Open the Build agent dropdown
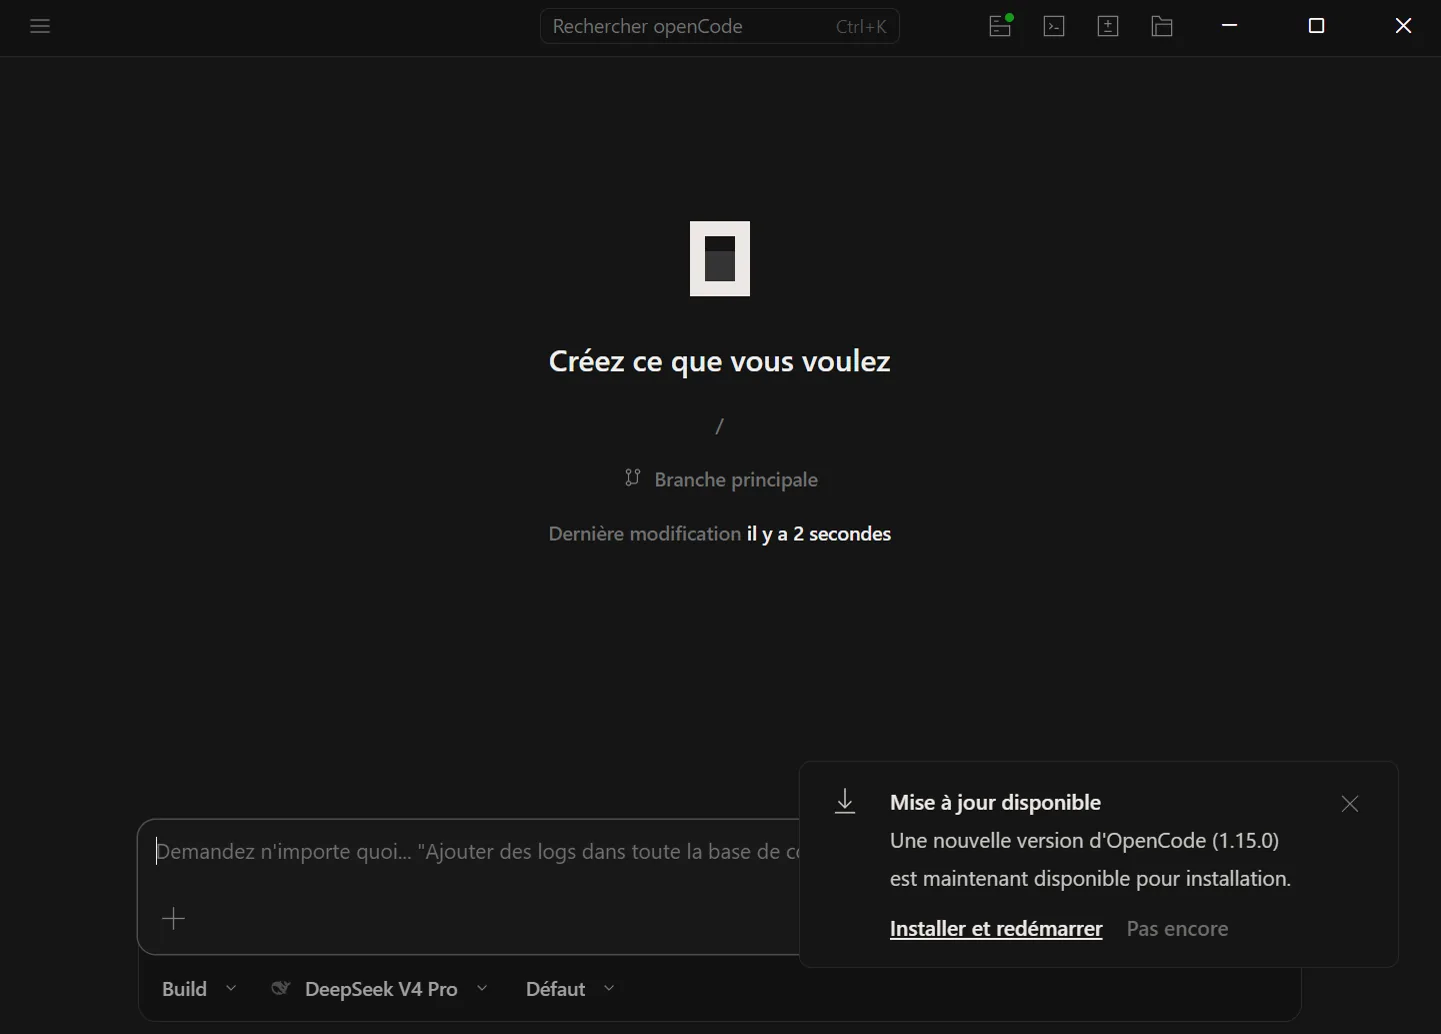 (x=199, y=989)
